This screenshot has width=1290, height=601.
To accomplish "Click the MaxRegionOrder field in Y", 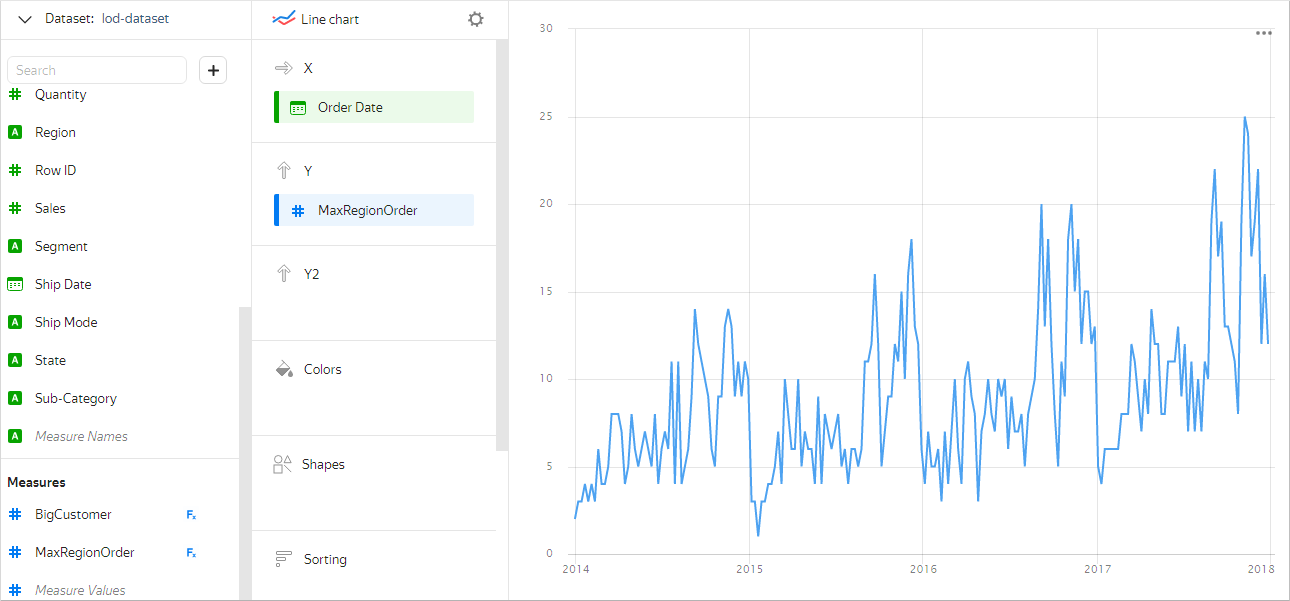I will tap(367, 210).
